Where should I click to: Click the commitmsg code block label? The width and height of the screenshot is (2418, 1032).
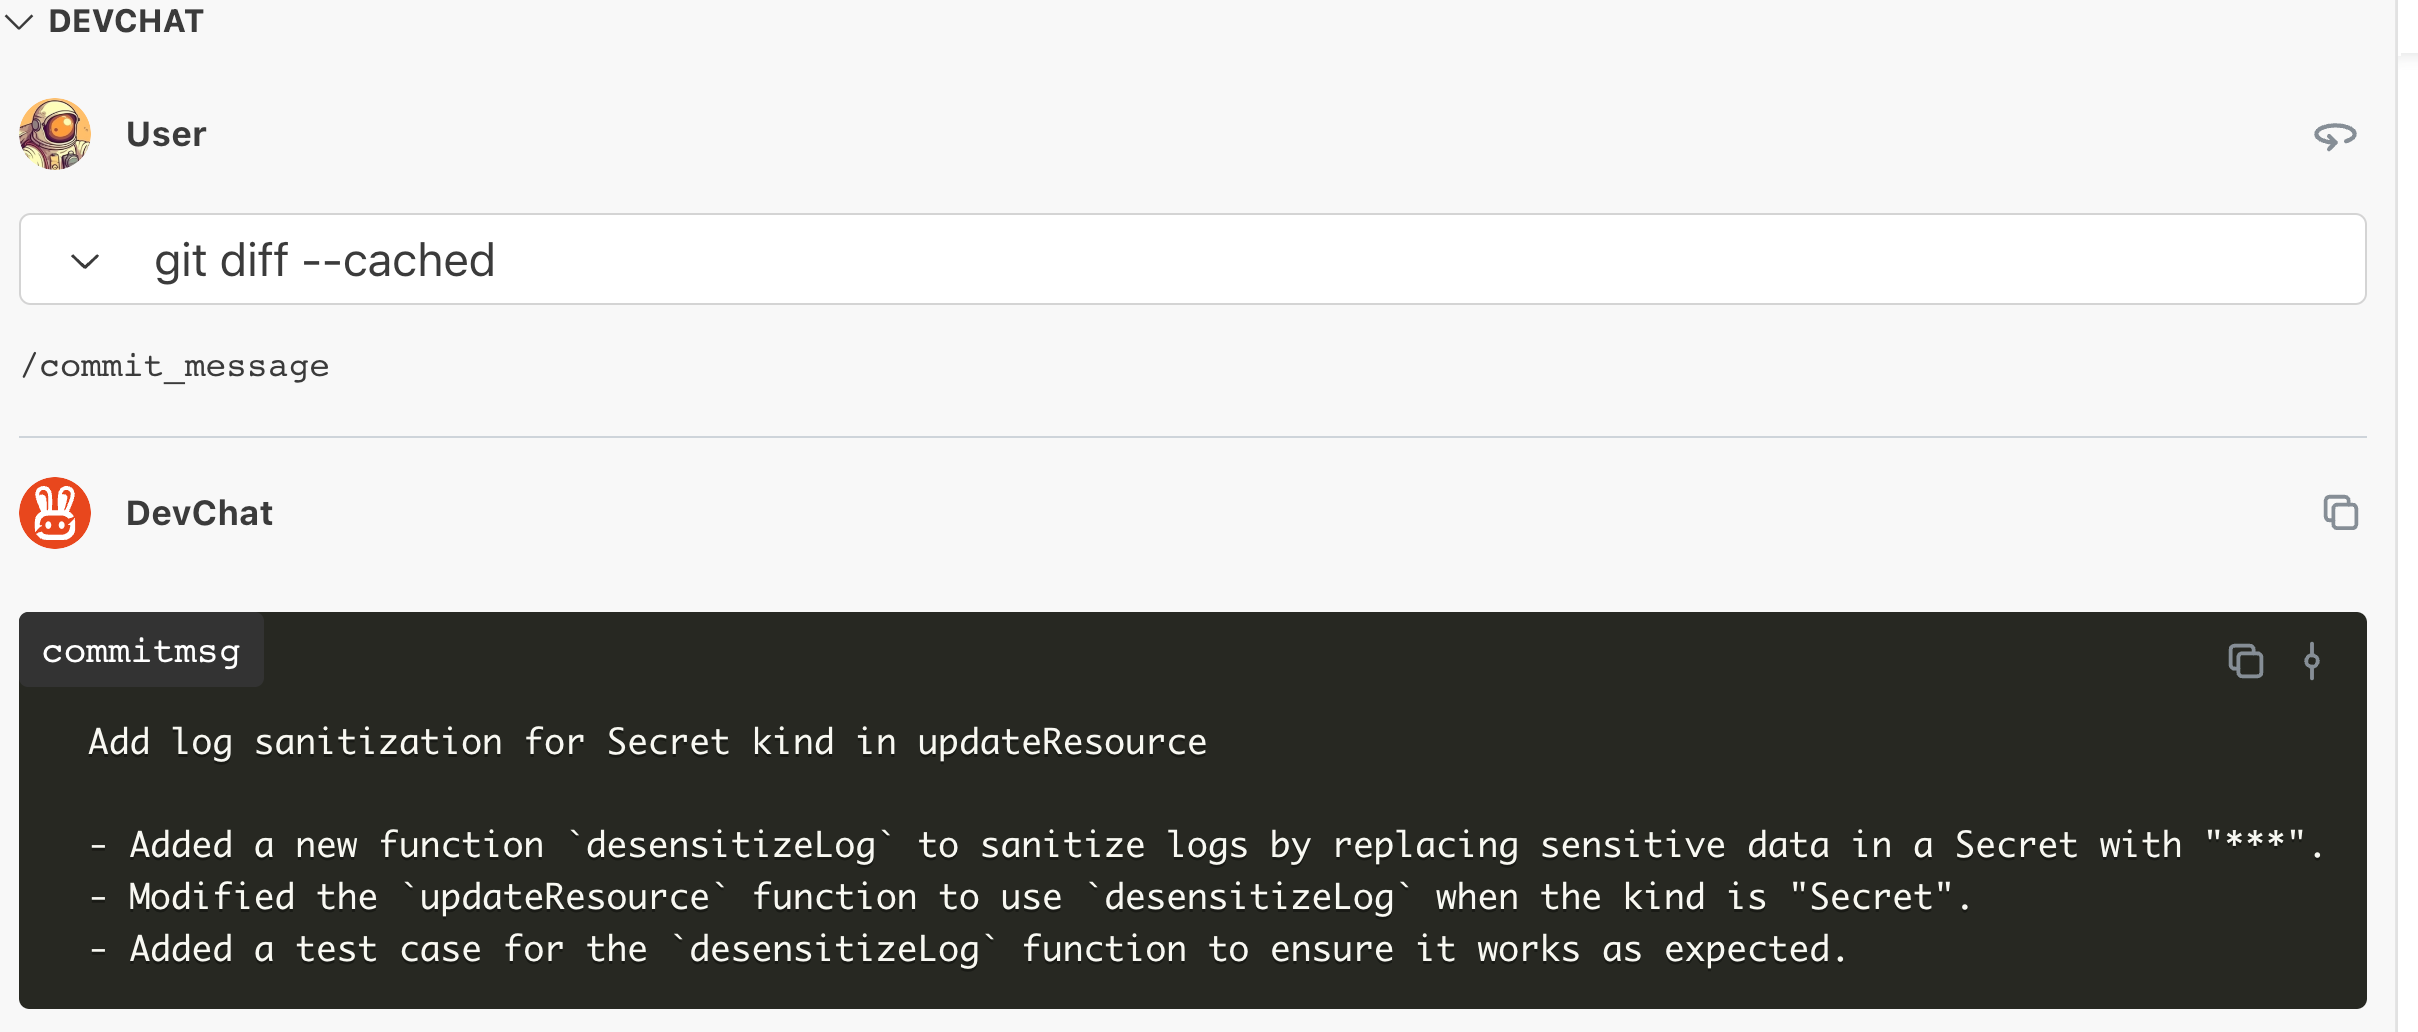141,651
